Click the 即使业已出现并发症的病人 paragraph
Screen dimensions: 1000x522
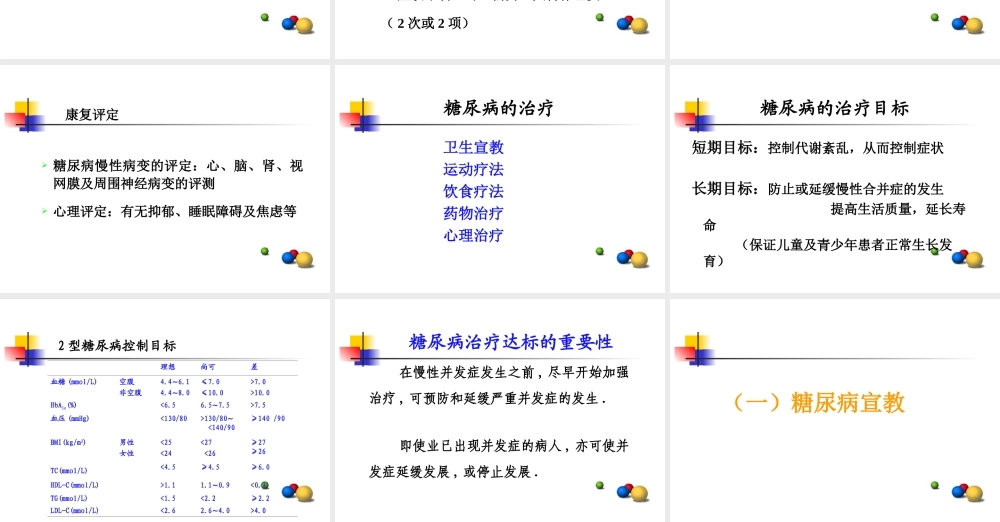[x=499, y=458]
